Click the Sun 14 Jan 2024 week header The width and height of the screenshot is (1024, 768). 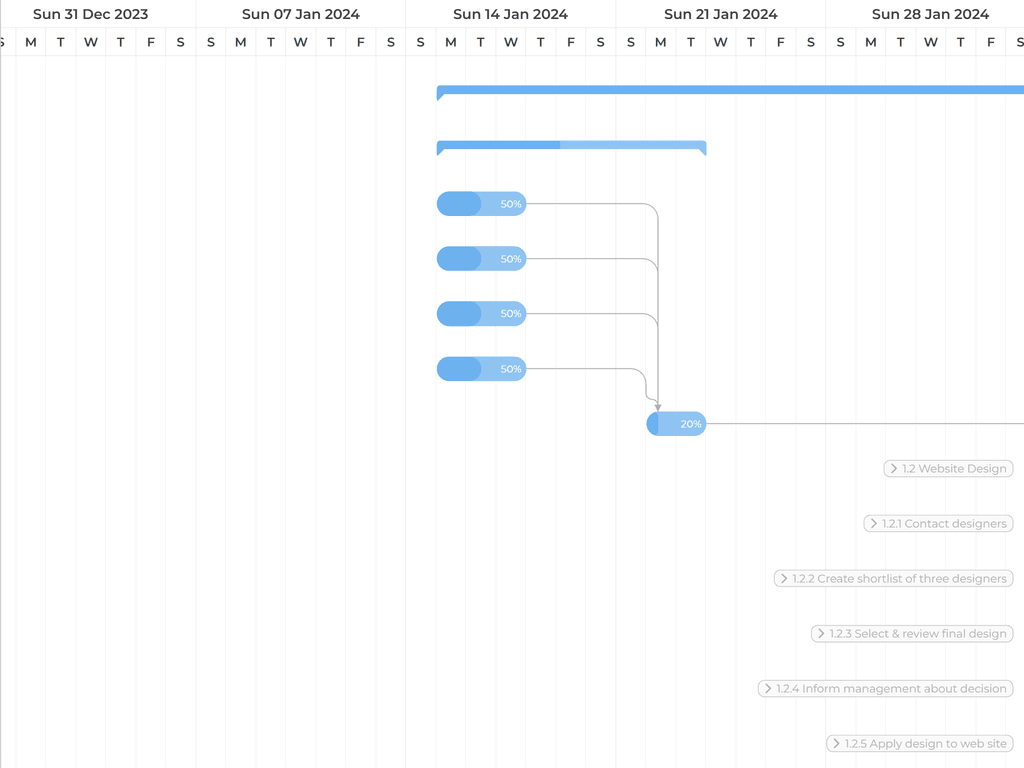pyautogui.click(x=510, y=14)
